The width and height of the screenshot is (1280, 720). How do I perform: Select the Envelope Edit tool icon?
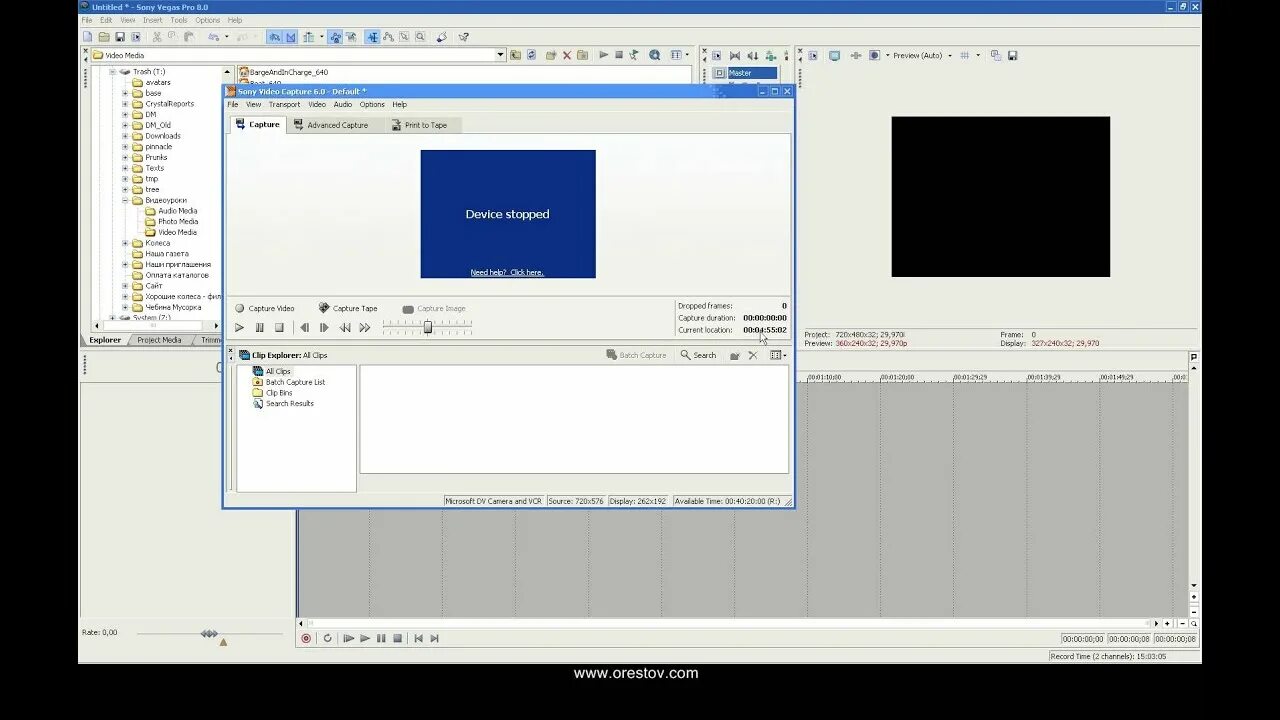(x=388, y=37)
